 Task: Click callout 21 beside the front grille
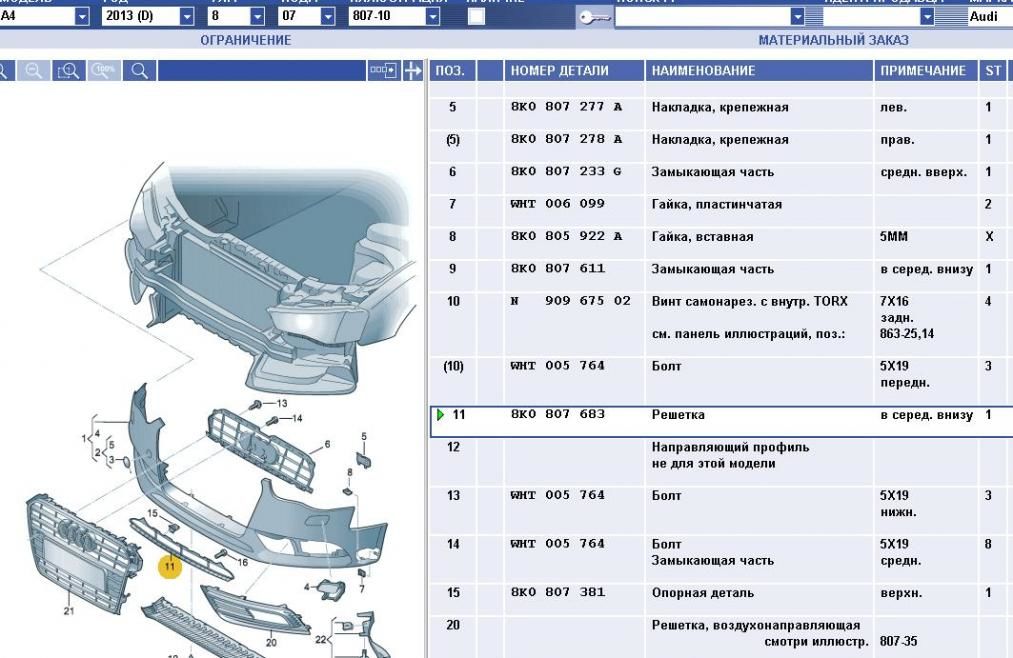point(68,610)
